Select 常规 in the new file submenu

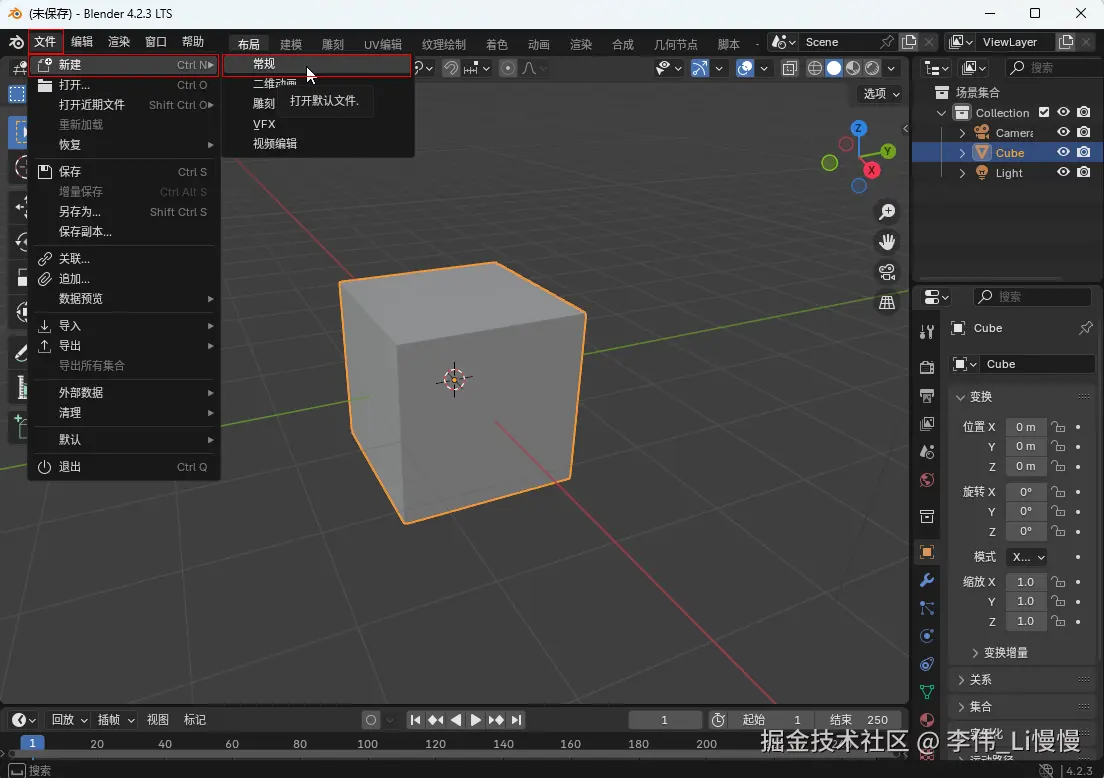(264, 64)
